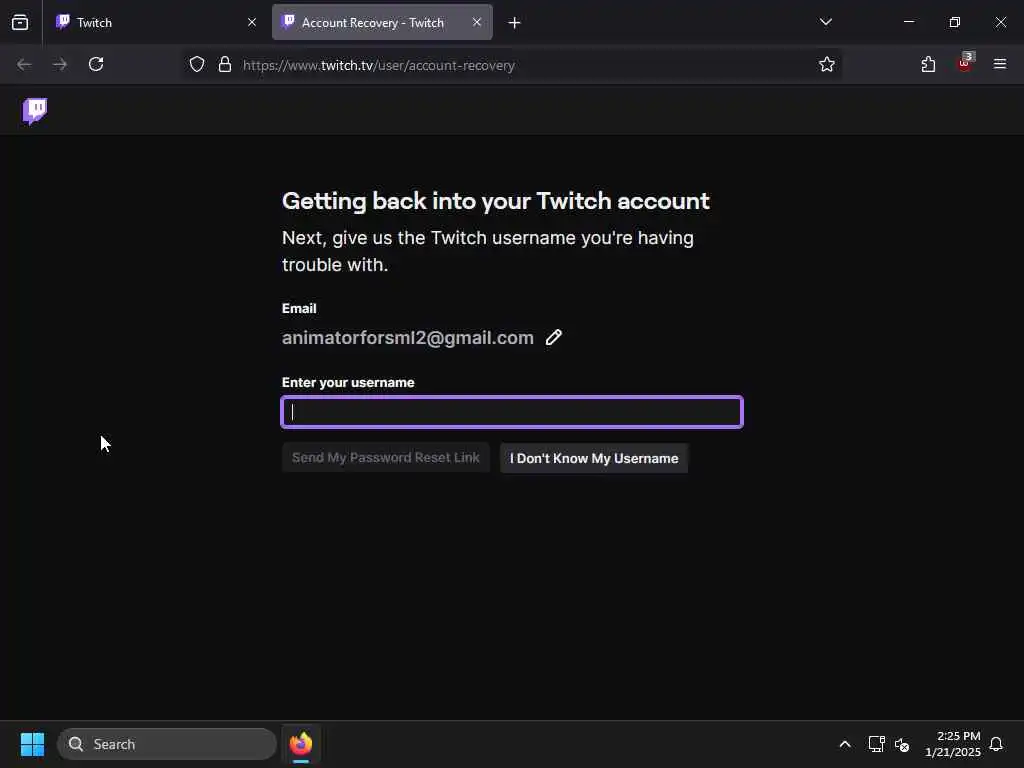
Task: Open the red uBlock extension icon
Action: [x=965, y=63]
